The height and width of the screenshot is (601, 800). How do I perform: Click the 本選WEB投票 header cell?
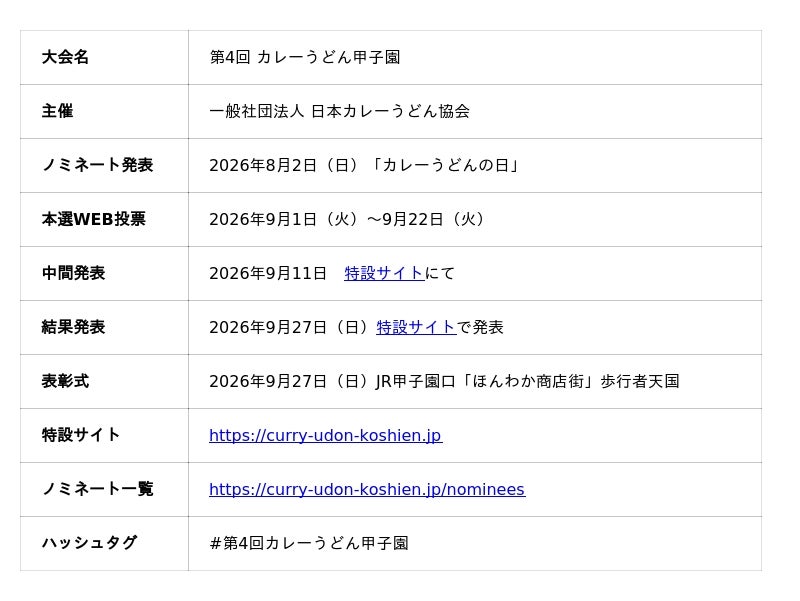point(104,219)
